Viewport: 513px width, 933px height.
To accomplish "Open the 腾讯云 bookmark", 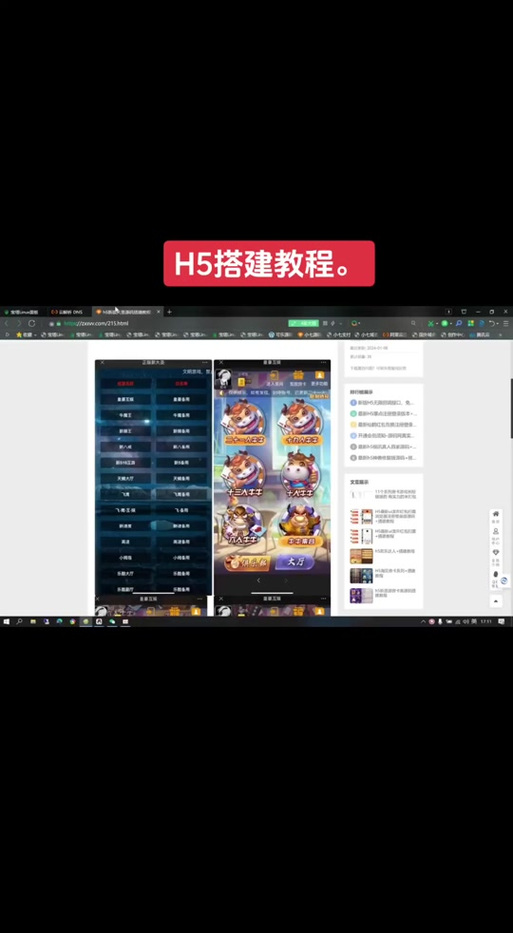I will click(480, 335).
